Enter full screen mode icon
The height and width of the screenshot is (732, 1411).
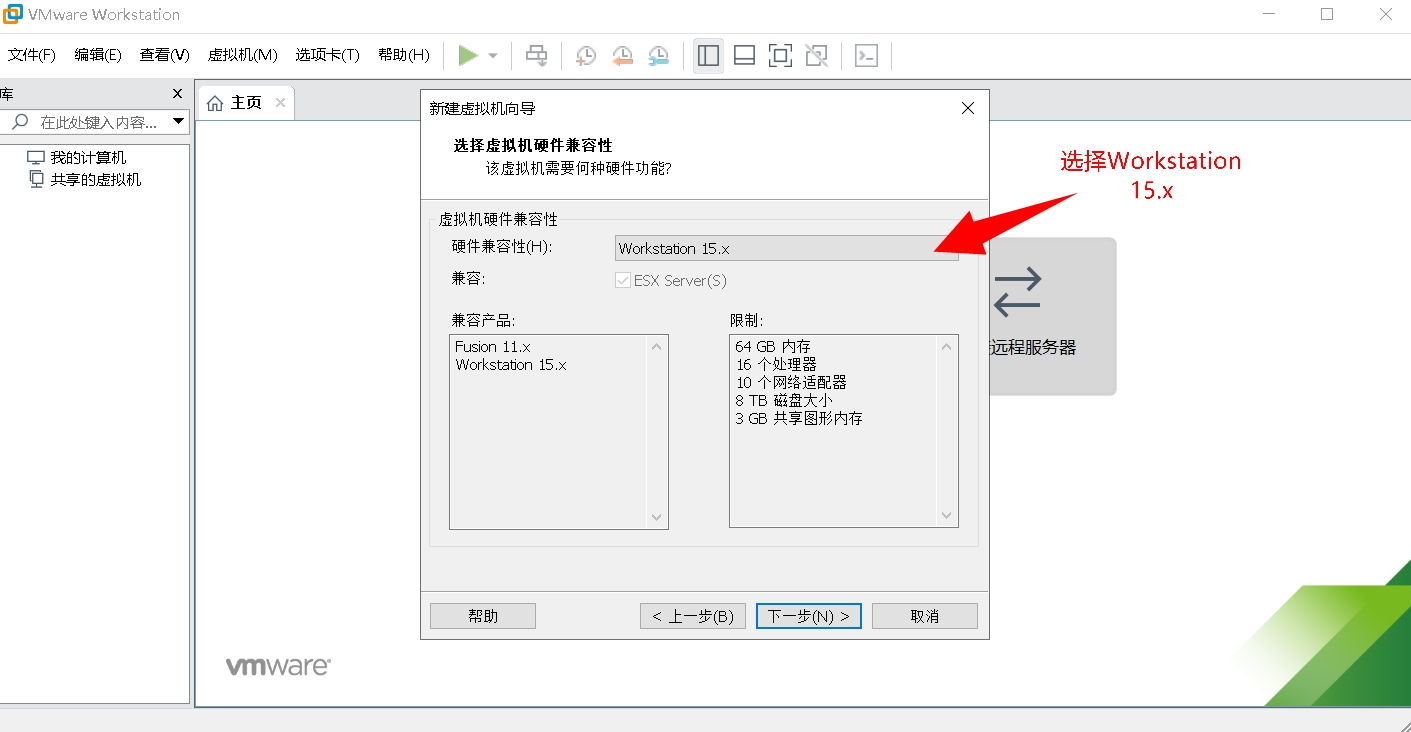(780, 56)
